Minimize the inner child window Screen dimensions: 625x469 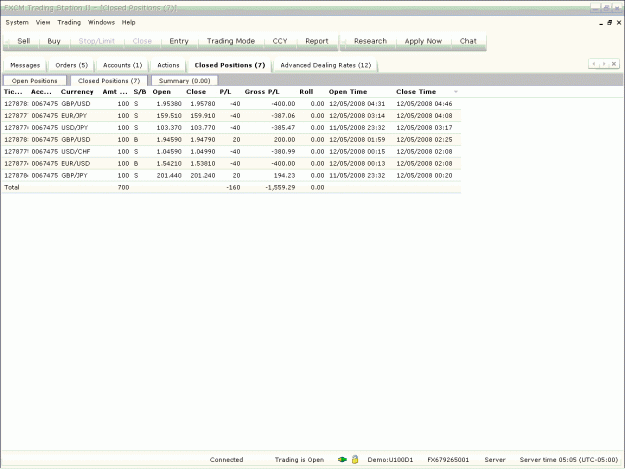click(x=601, y=23)
